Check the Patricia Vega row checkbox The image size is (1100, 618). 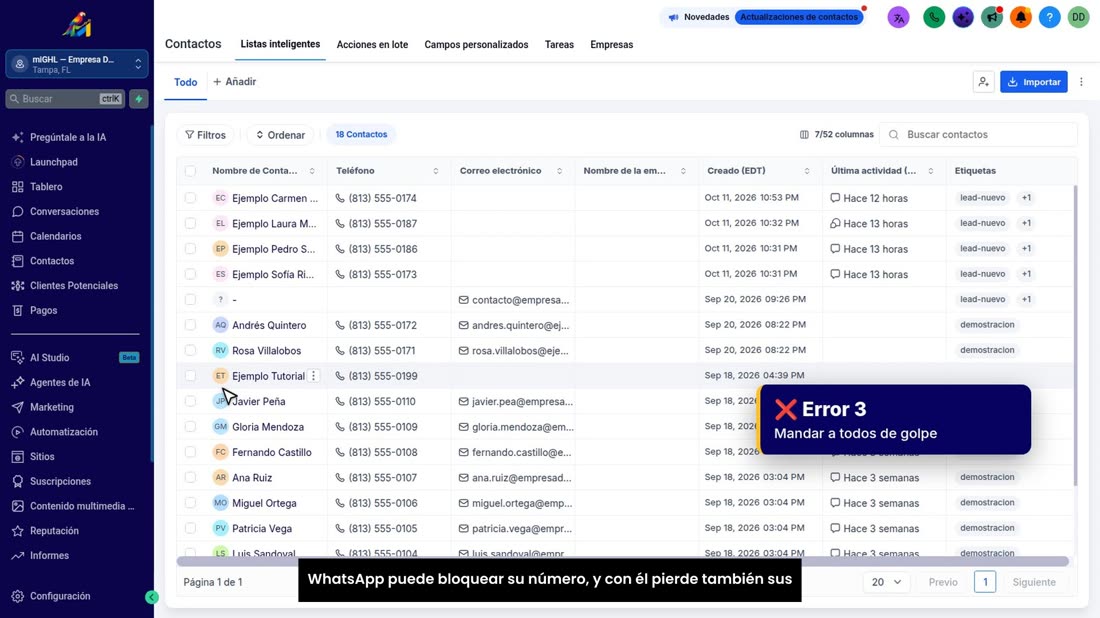(190, 528)
